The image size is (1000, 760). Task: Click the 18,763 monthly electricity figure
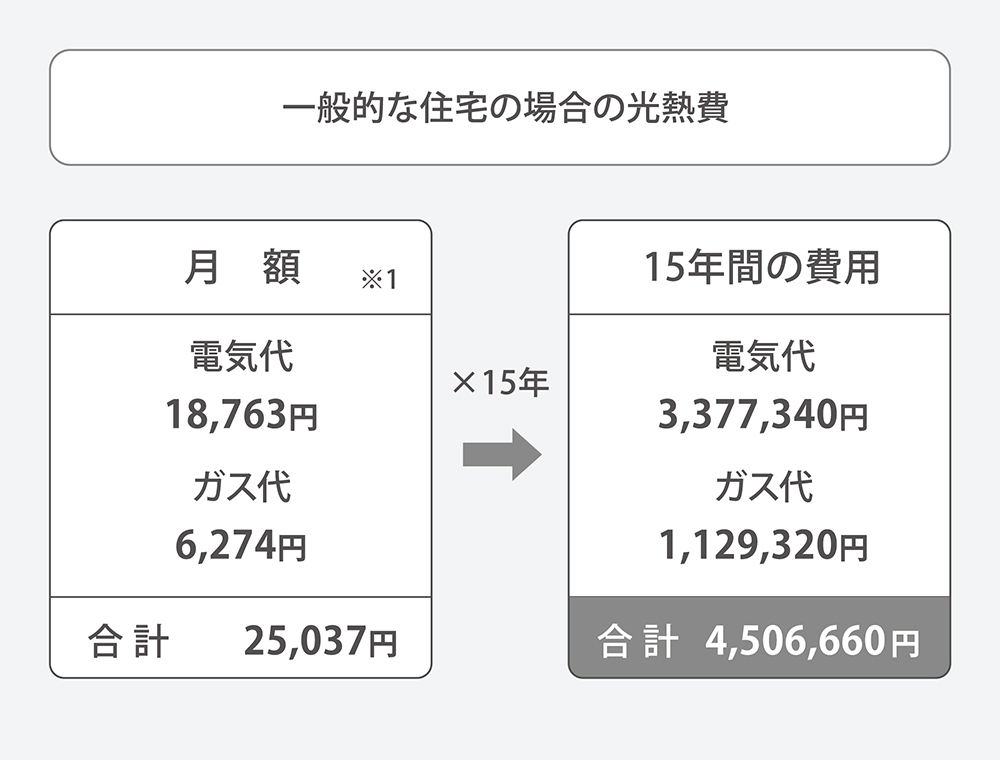[x=225, y=413]
